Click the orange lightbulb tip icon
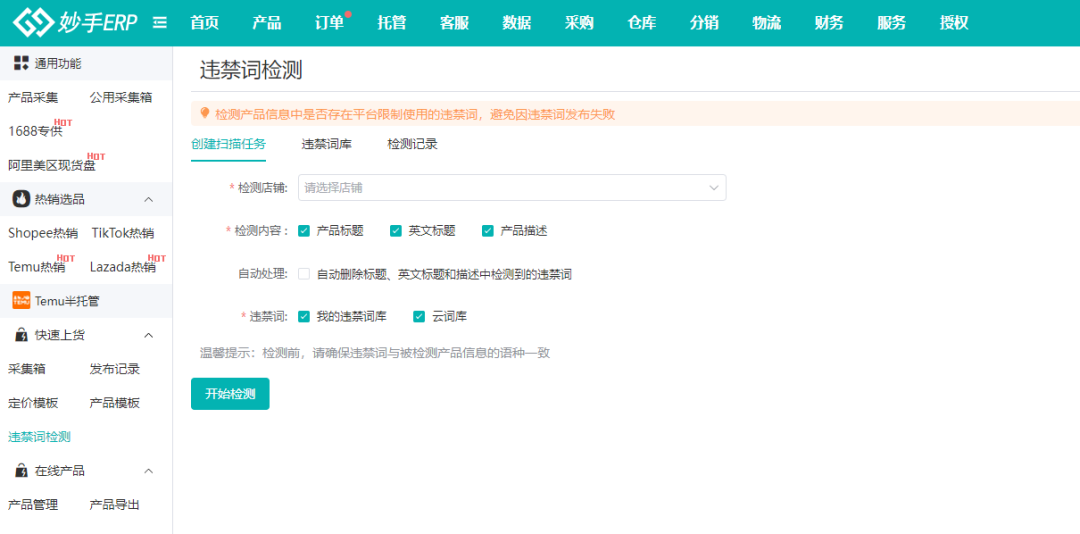Image resolution: width=1080 pixels, height=534 pixels. pos(205,113)
